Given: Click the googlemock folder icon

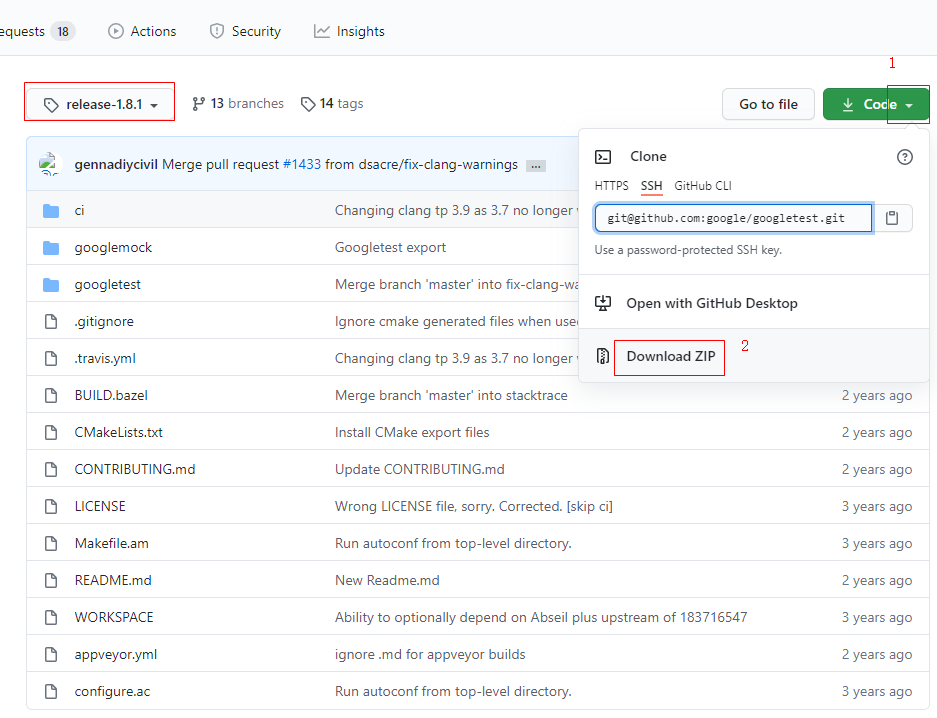Looking at the screenshot, I should 51,247.
